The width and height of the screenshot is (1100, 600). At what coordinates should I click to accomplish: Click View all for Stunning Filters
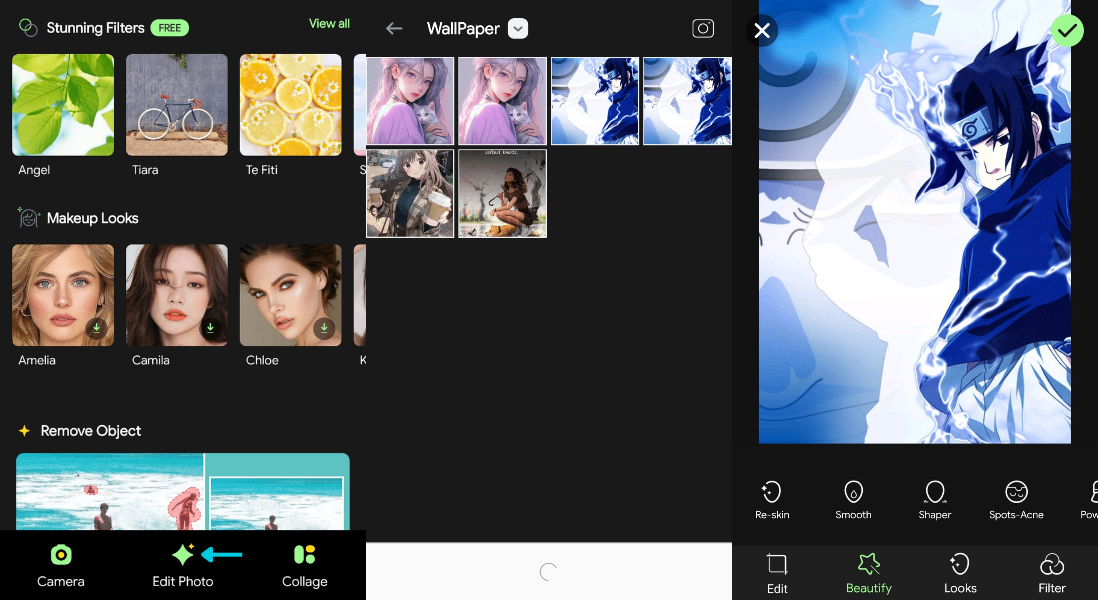tap(329, 24)
